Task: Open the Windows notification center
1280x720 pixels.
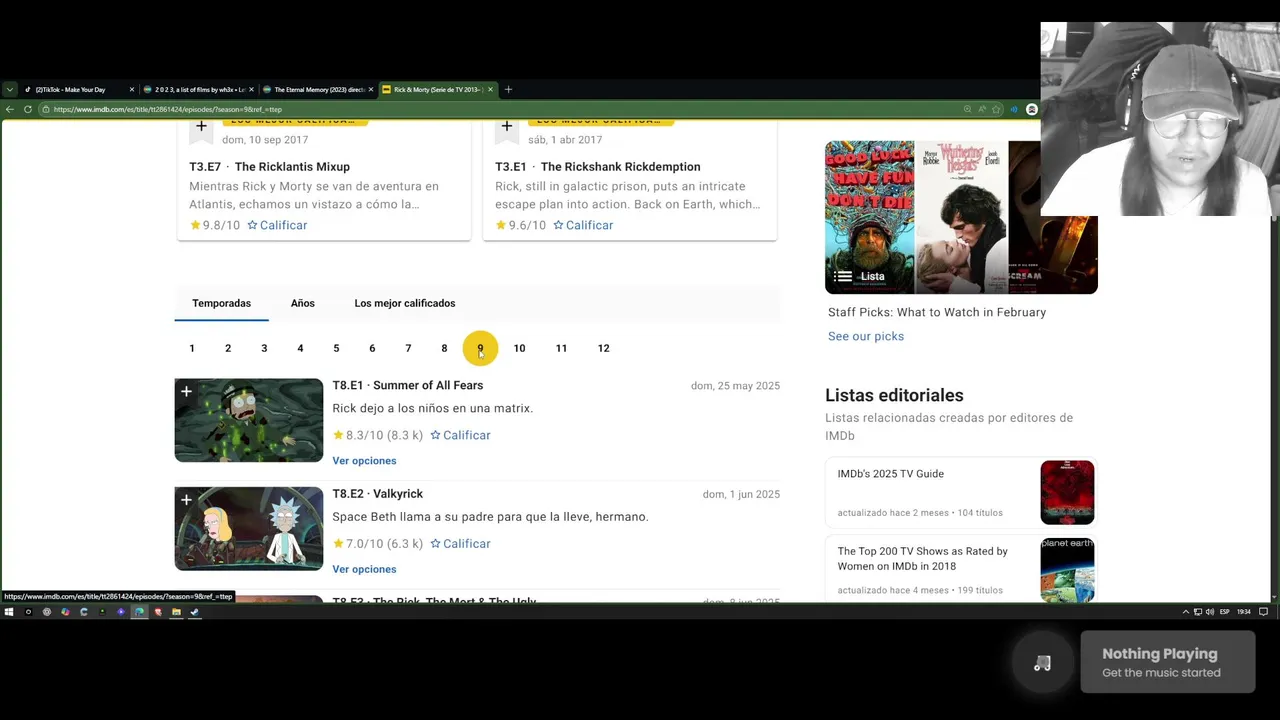Action: click(1263, 612)
